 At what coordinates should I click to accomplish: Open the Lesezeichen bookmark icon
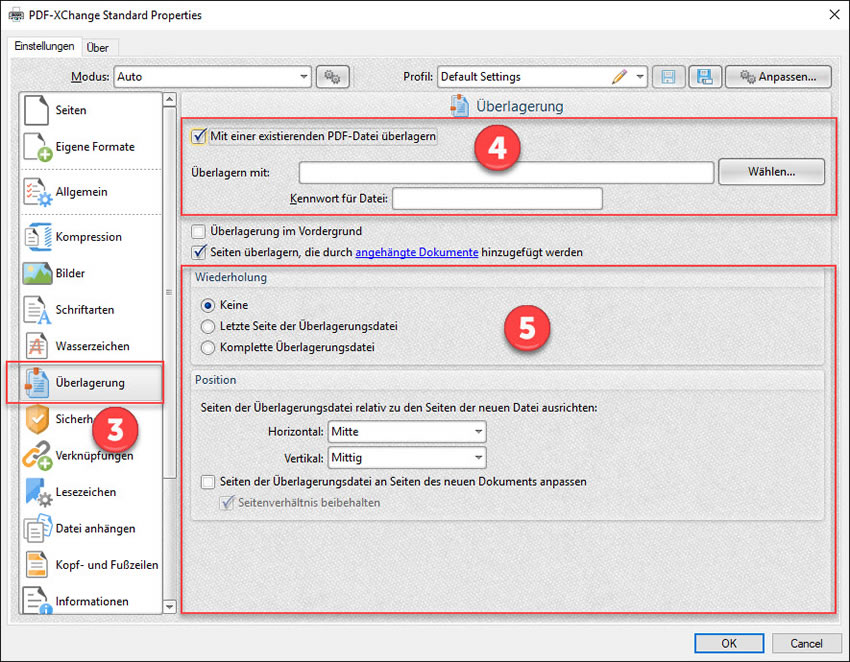click(x=38, y=492)
